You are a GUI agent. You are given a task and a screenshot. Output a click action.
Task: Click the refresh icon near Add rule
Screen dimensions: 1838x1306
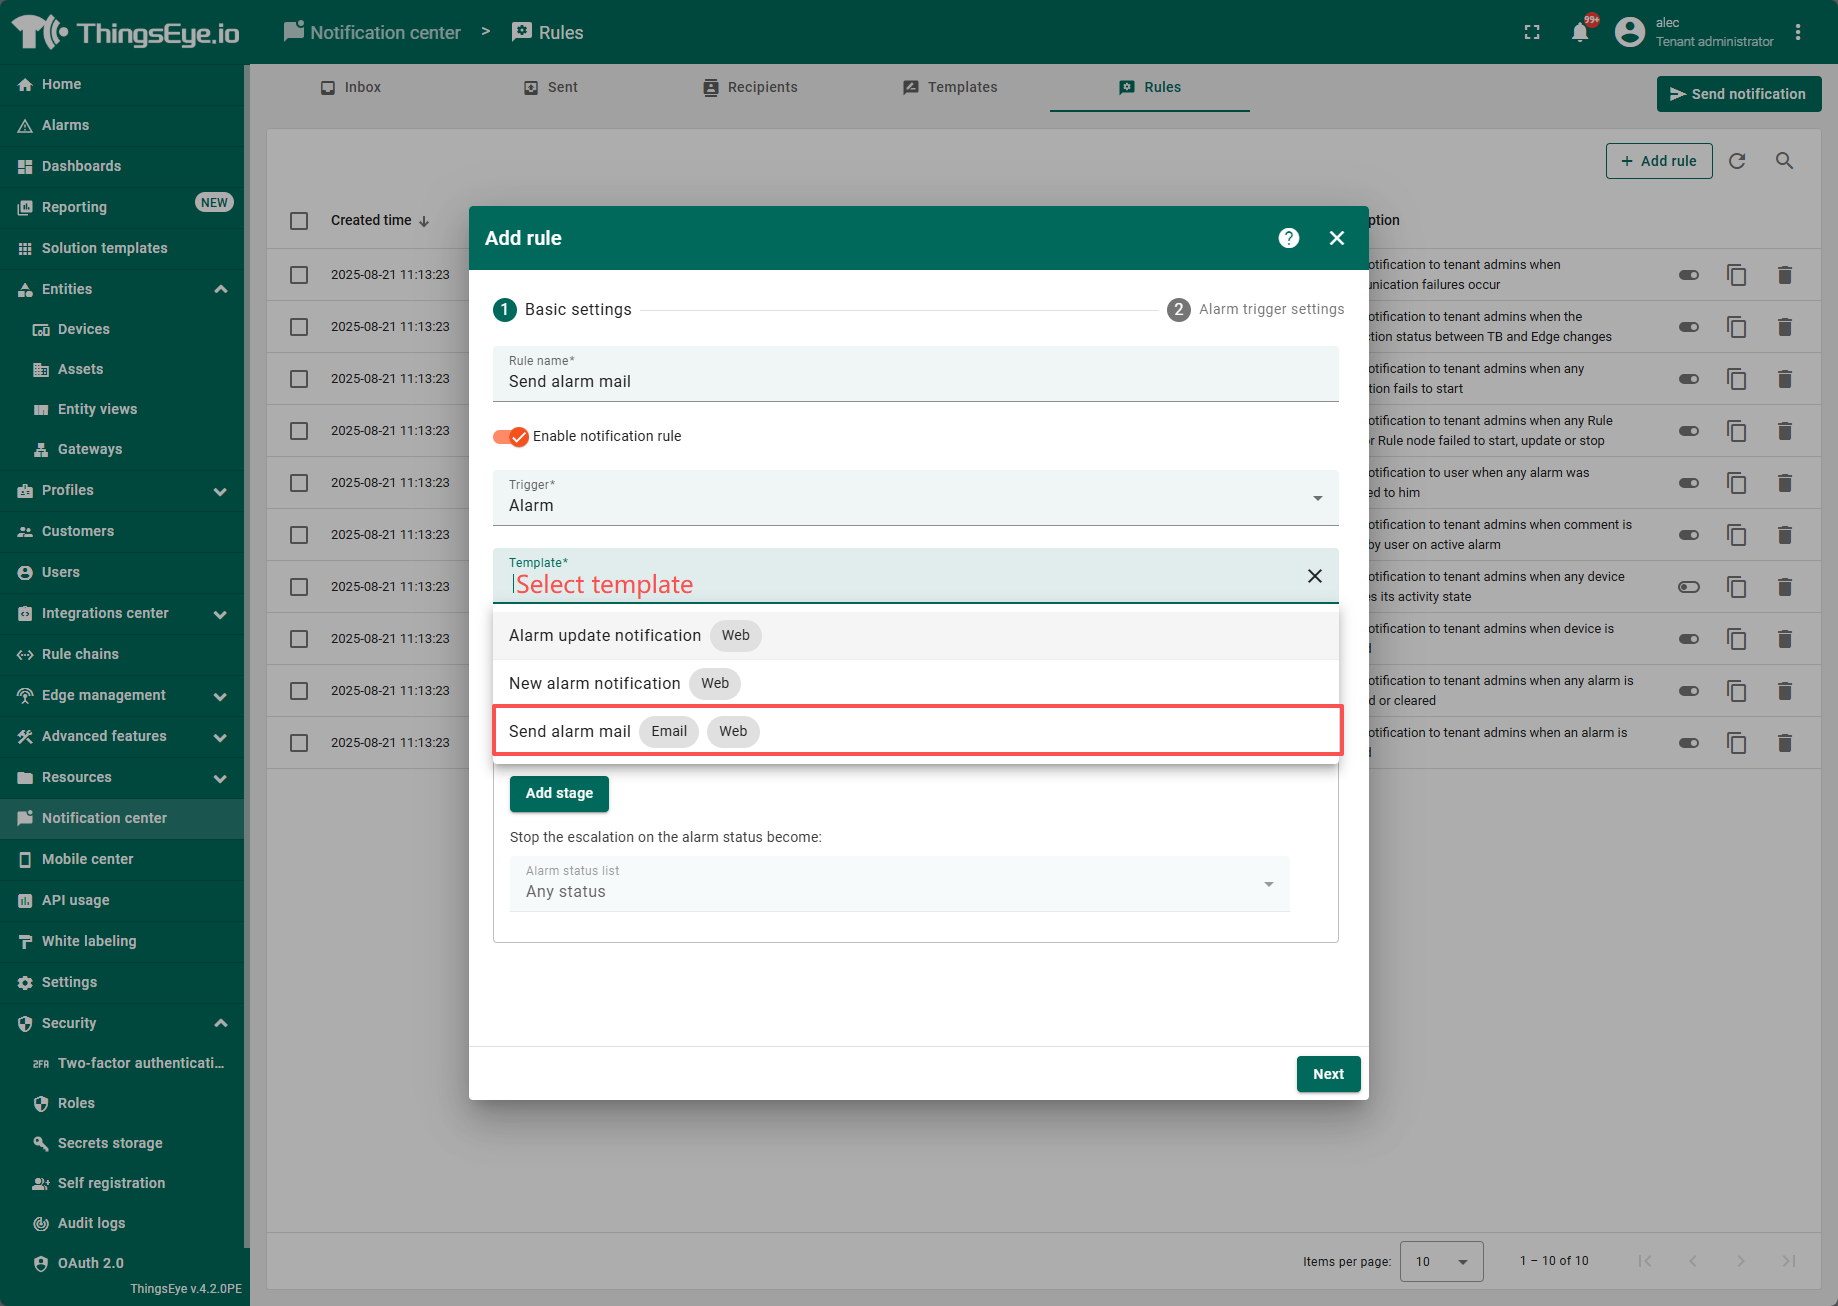point(1737,161)
